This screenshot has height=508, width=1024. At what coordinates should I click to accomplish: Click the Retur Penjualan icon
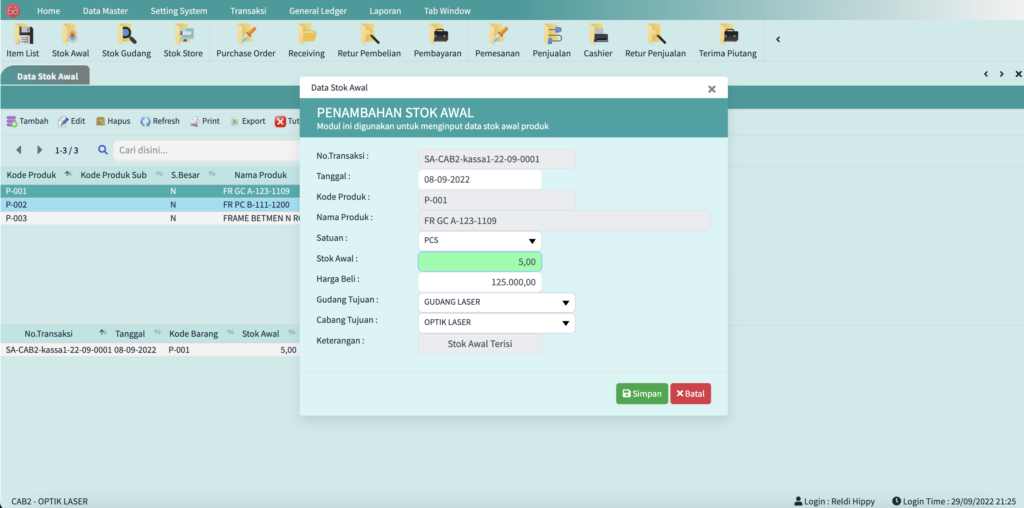[655, 40]
